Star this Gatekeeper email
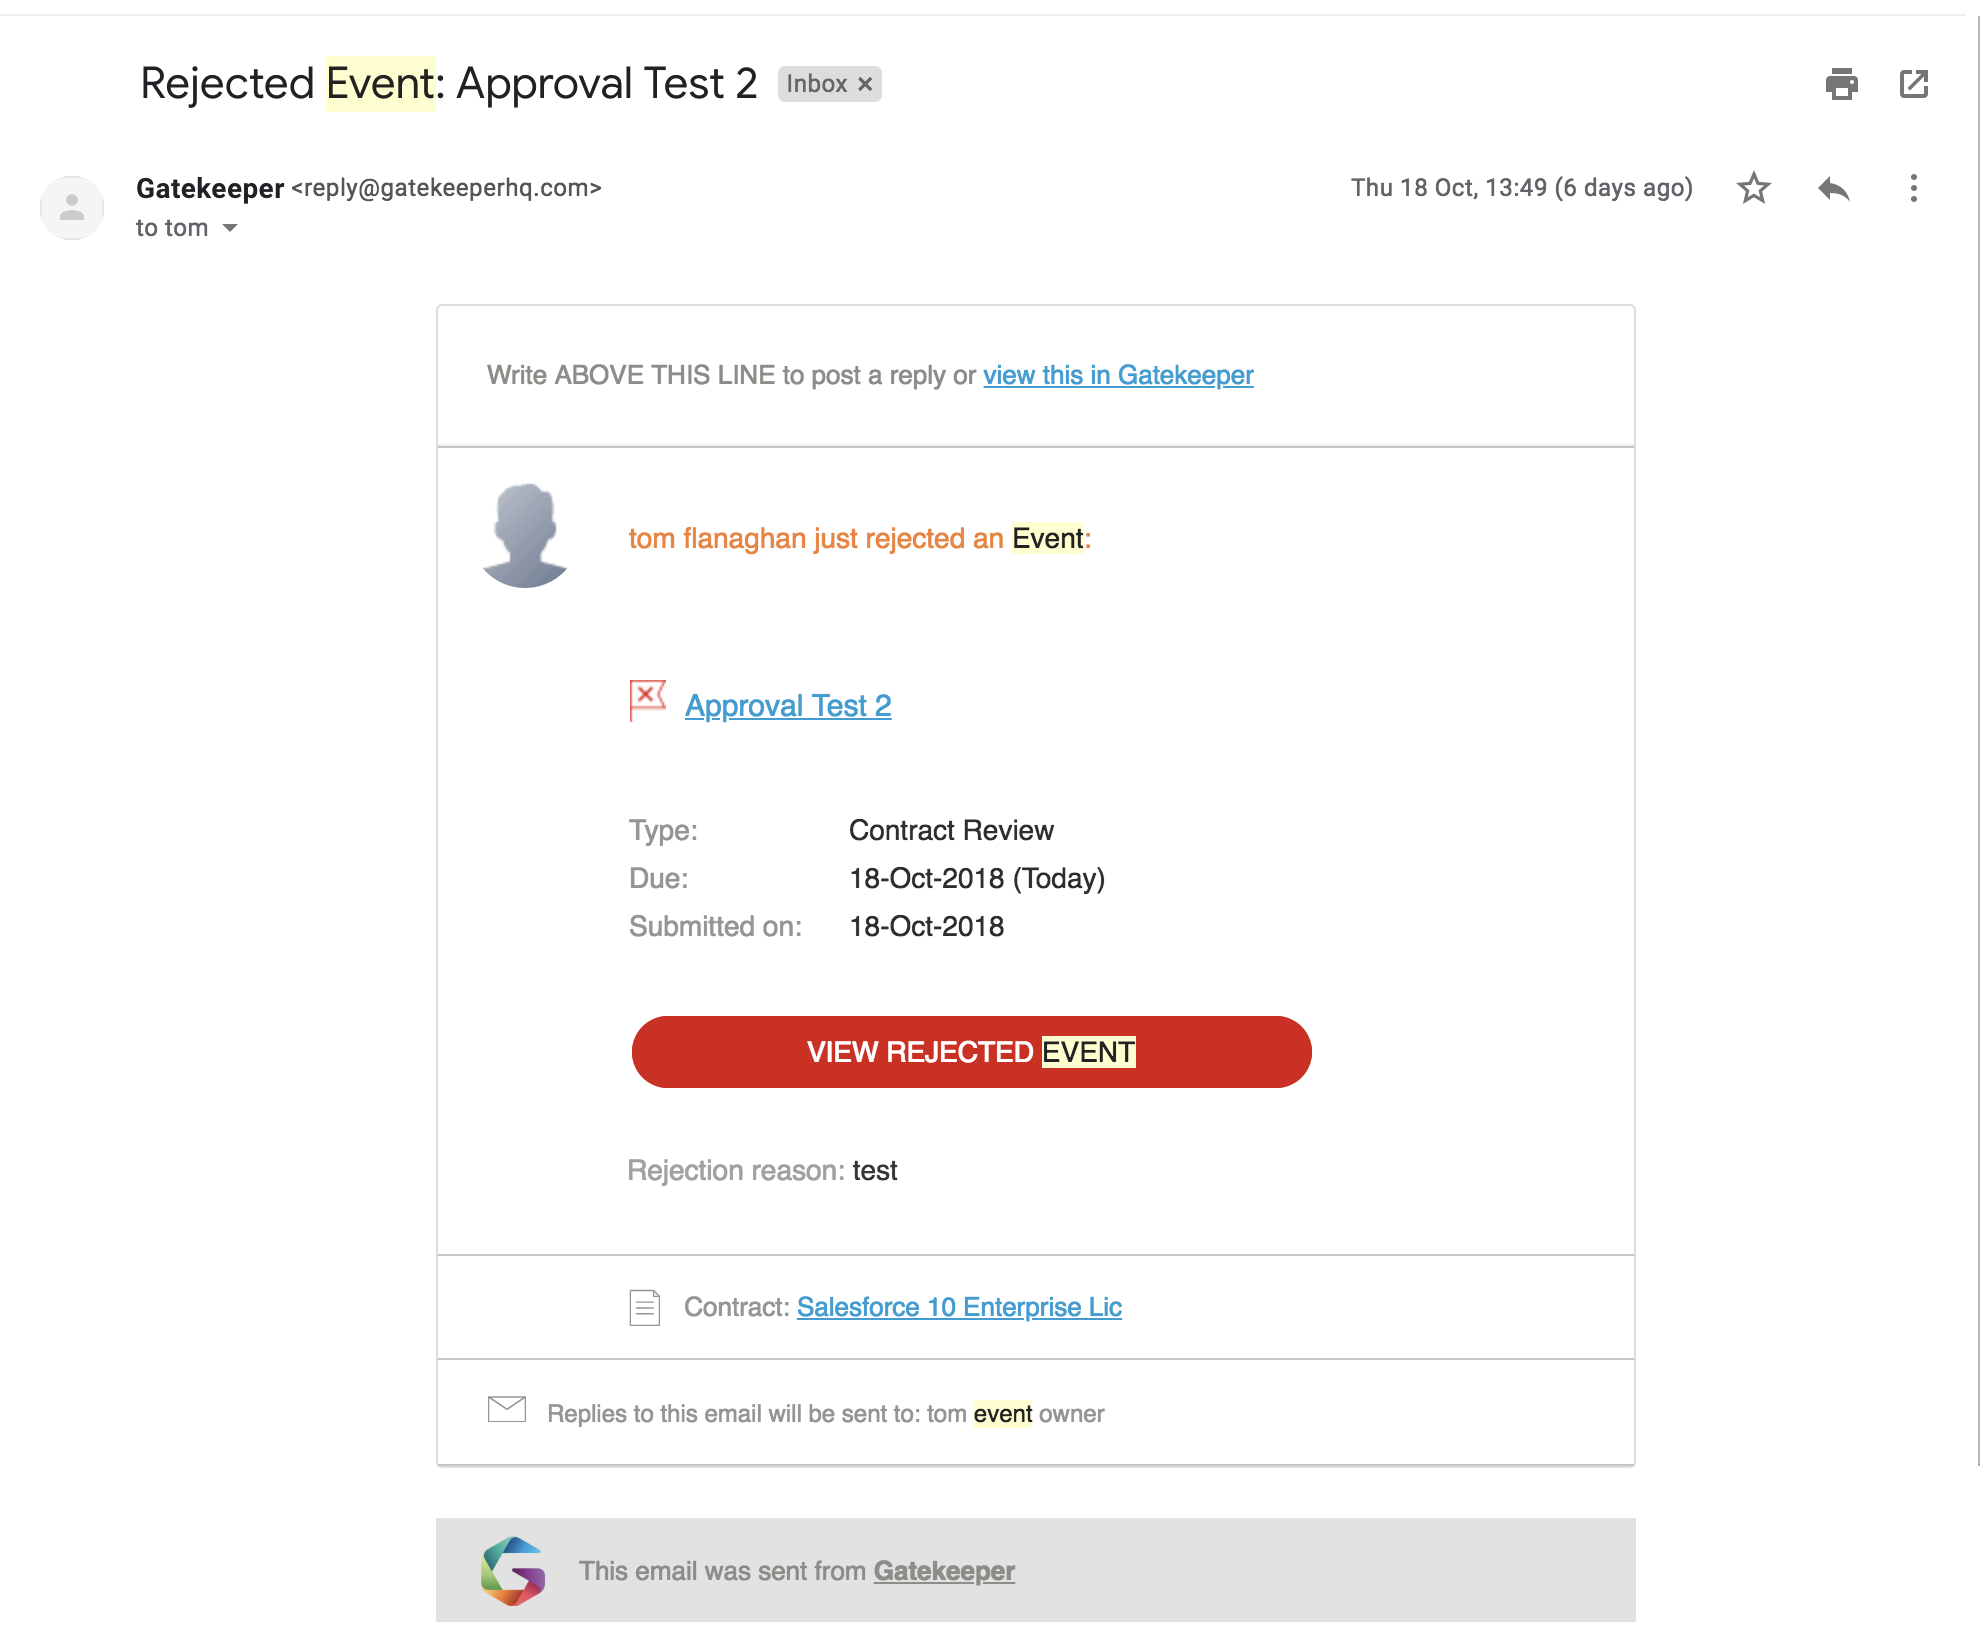Viewport: 1980px width, 1646px height. (1753, 188)
